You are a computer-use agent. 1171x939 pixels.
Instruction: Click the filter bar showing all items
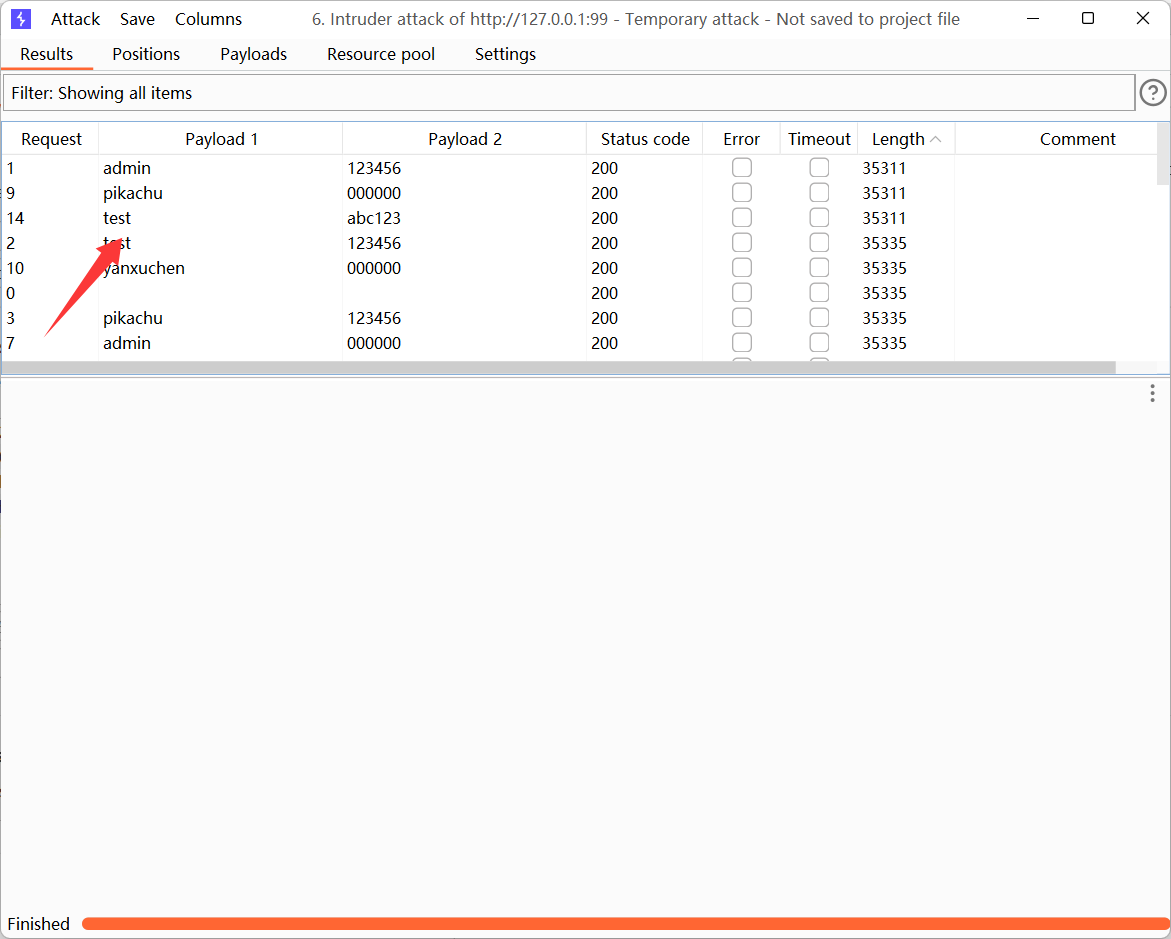(x=569, y=93)
